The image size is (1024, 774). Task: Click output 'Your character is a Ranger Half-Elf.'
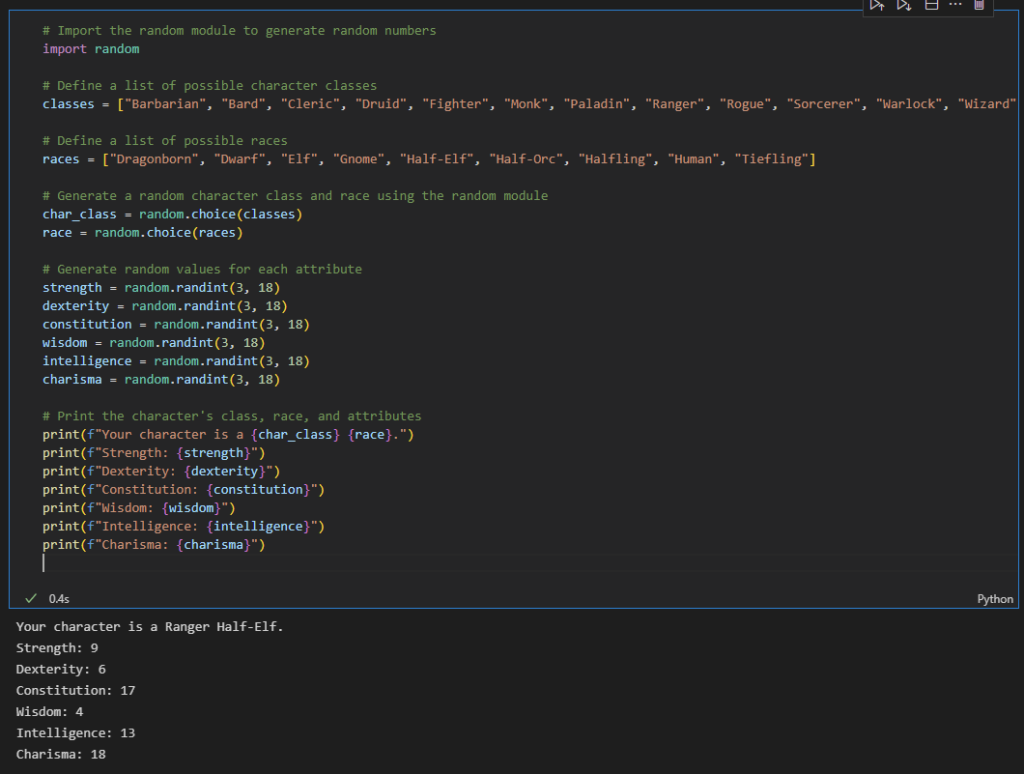tap(150, 627)
